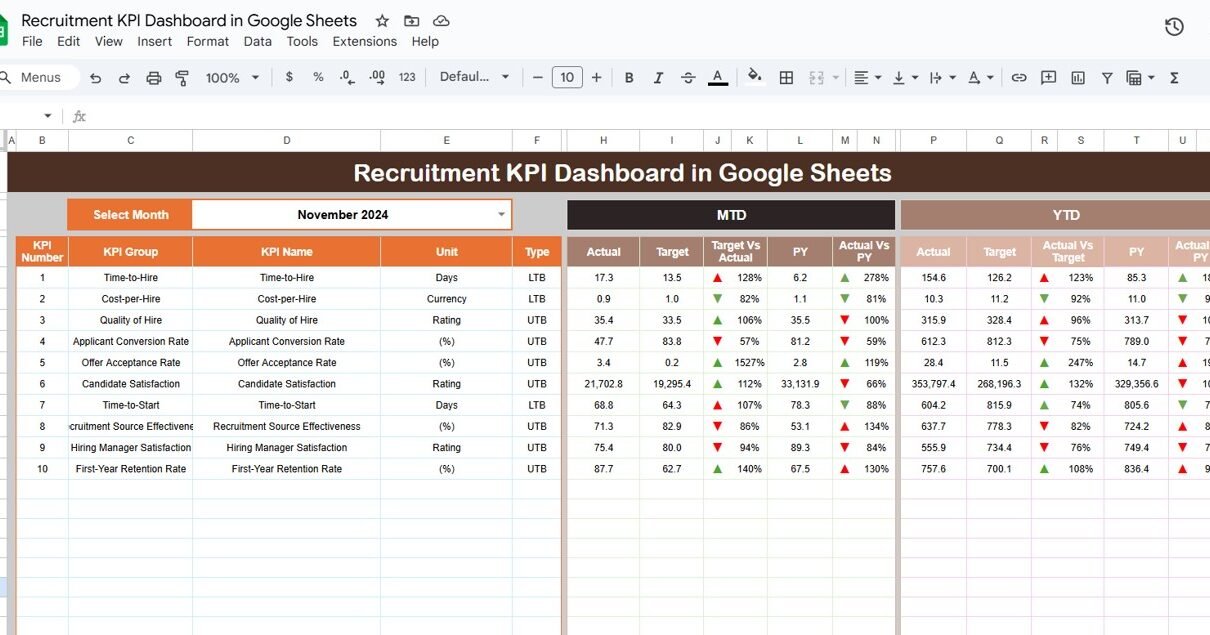Screen dimensions: 1210x635
Task: Open the Help menu
Action: point(425,41)
